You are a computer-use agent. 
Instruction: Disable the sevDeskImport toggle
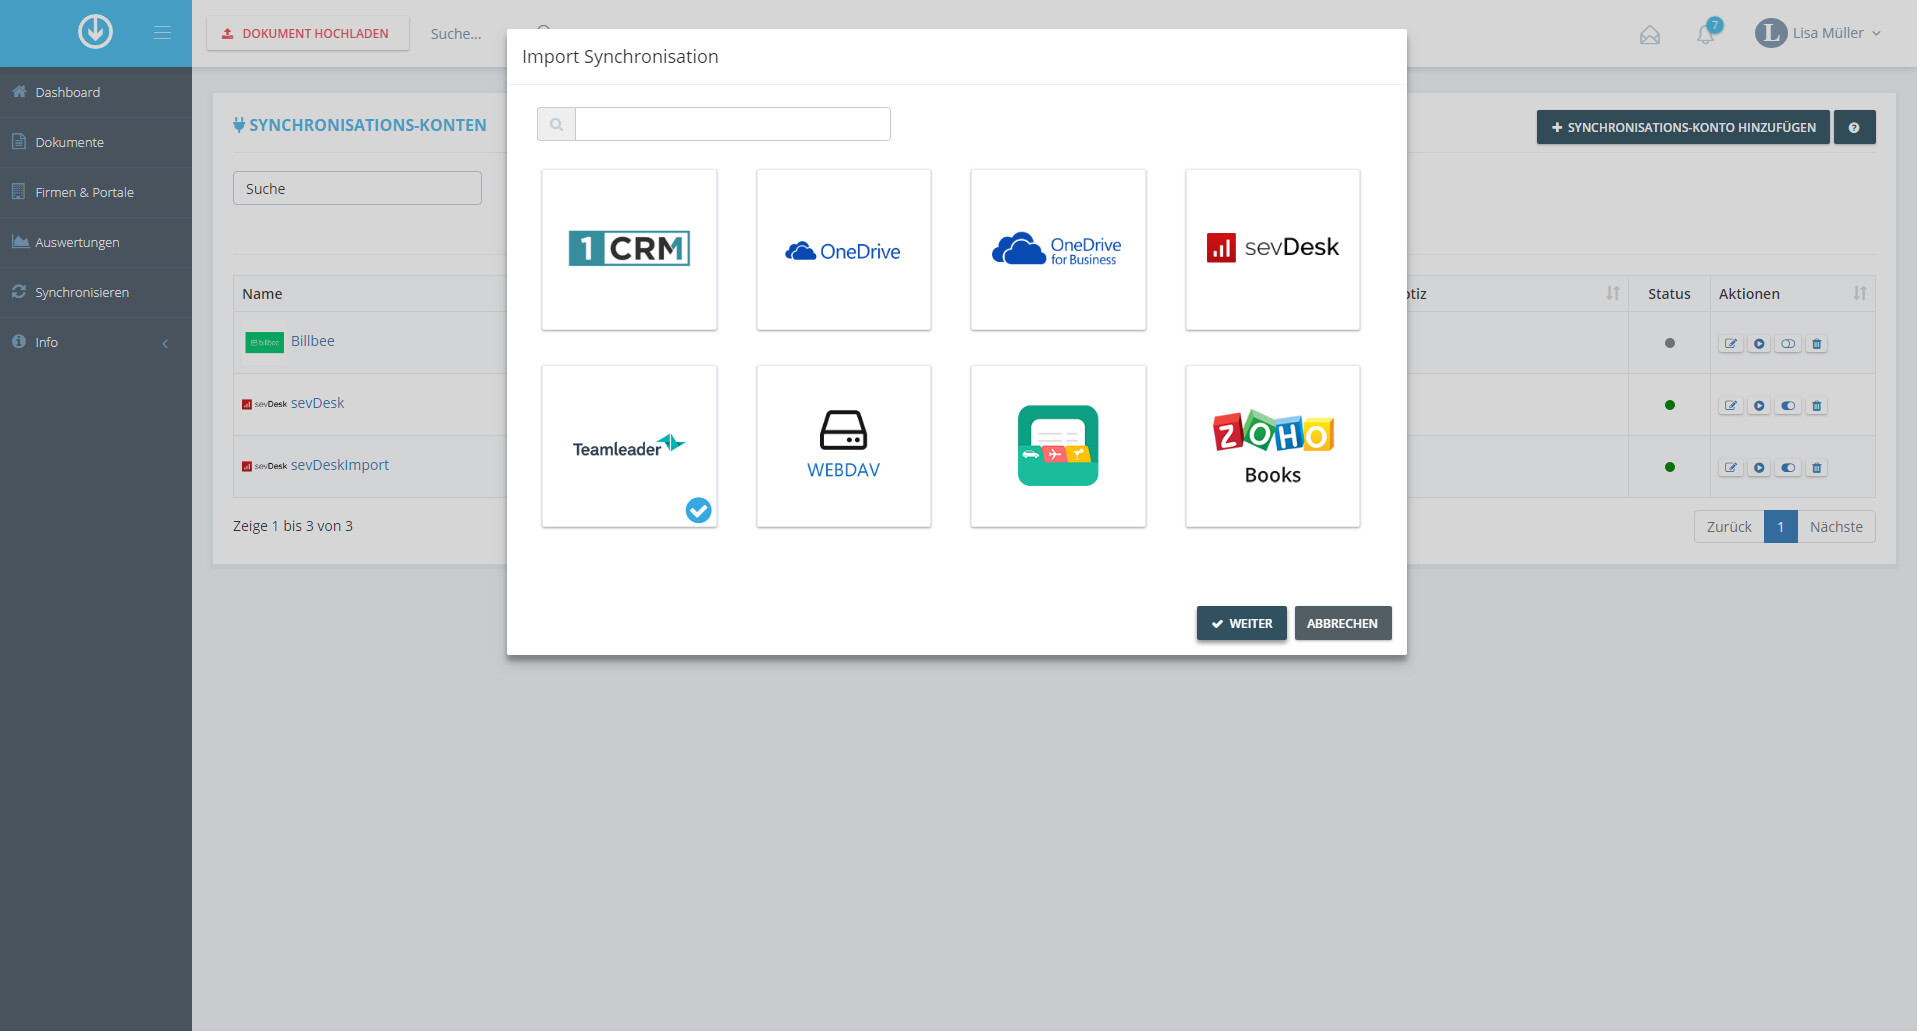coord(1788,468)
